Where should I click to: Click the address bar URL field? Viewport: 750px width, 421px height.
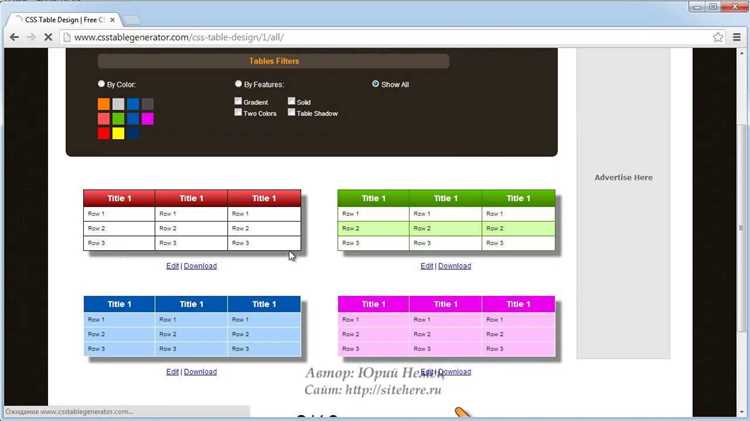coord(385,37)
